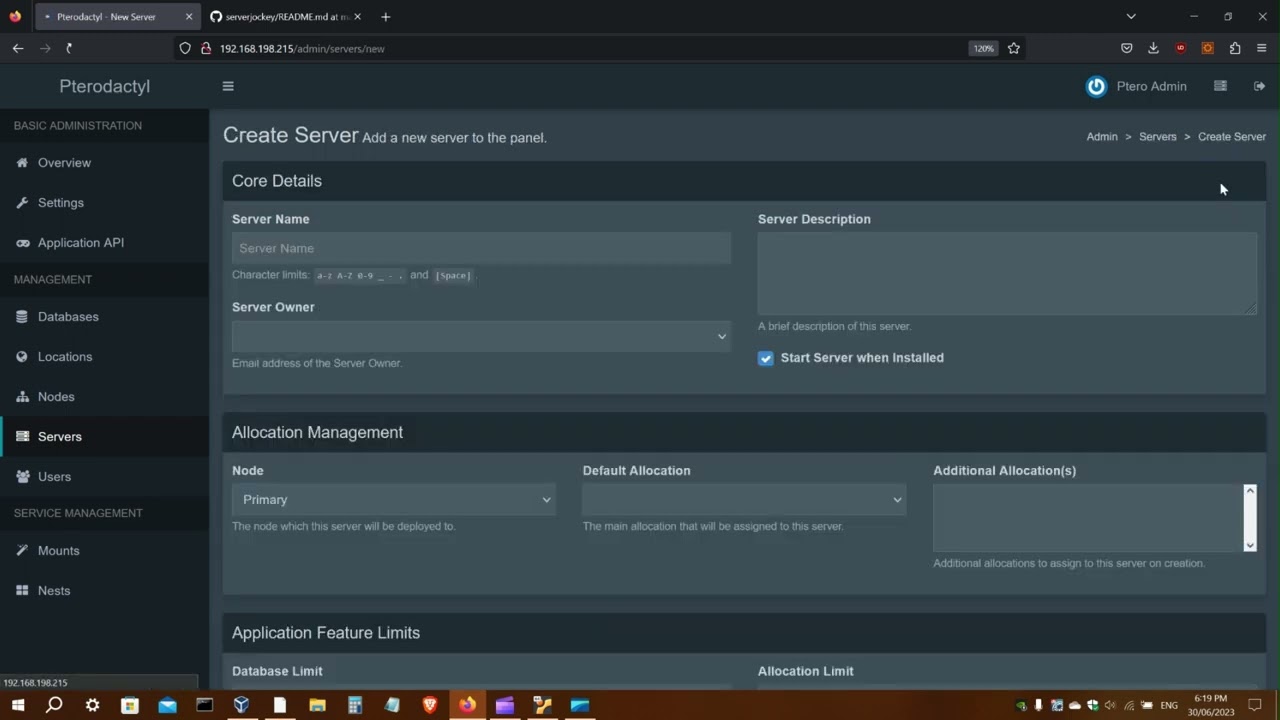Open Firefox extensions puzzle icon

pyautogui.click(x=1235, y=48)
